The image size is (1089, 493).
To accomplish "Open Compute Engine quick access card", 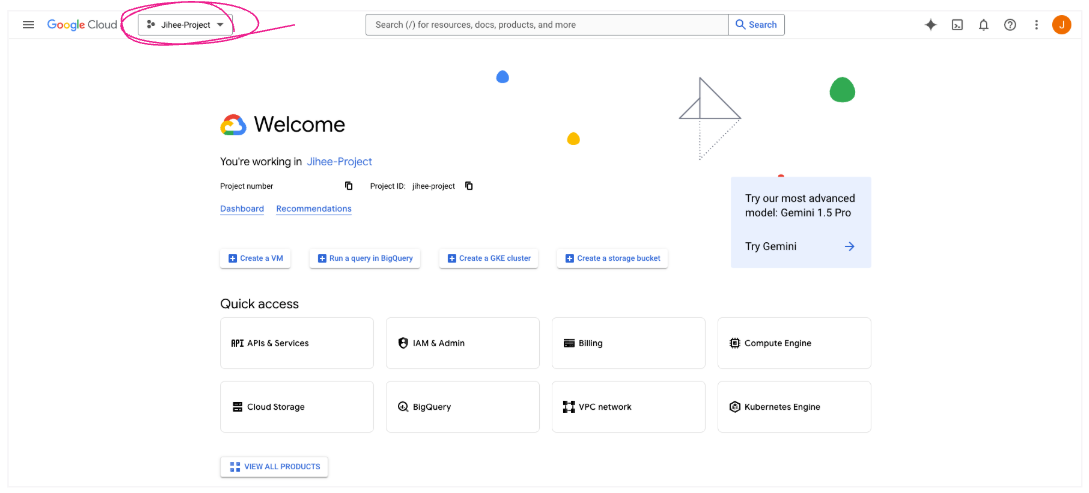I will [x=794, y=343].
